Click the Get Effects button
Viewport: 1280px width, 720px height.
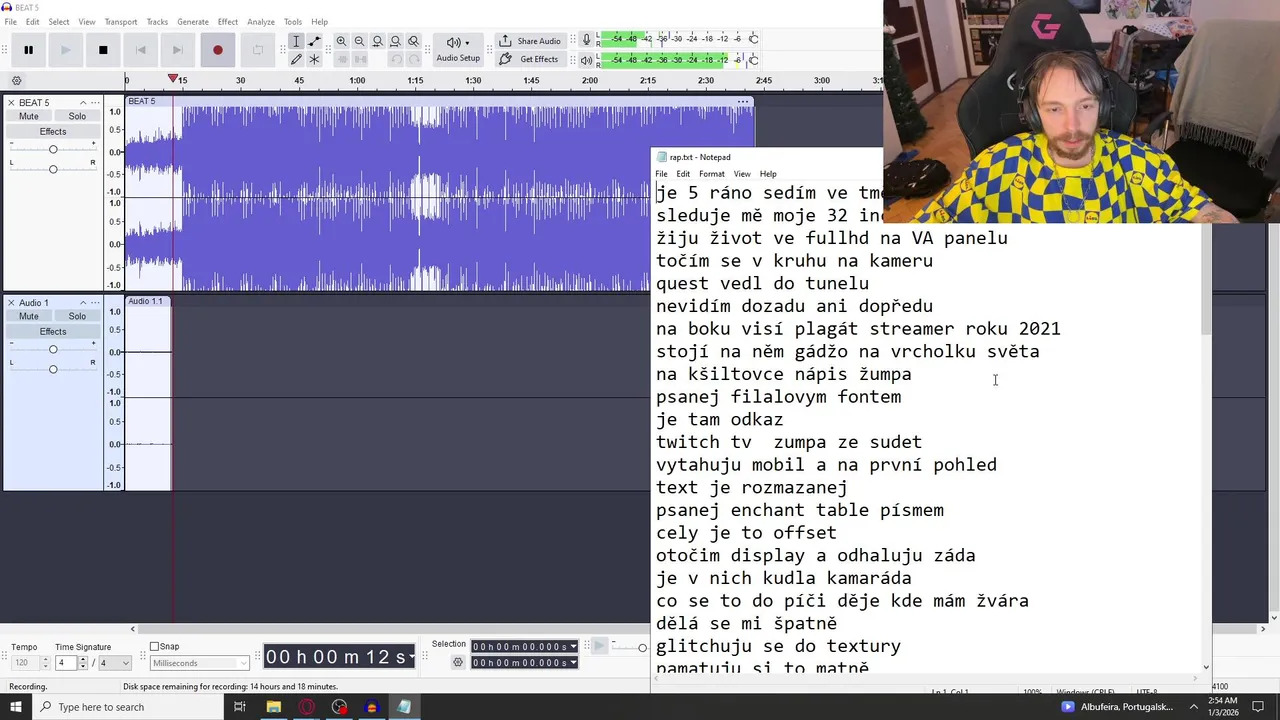click(530, 59)
